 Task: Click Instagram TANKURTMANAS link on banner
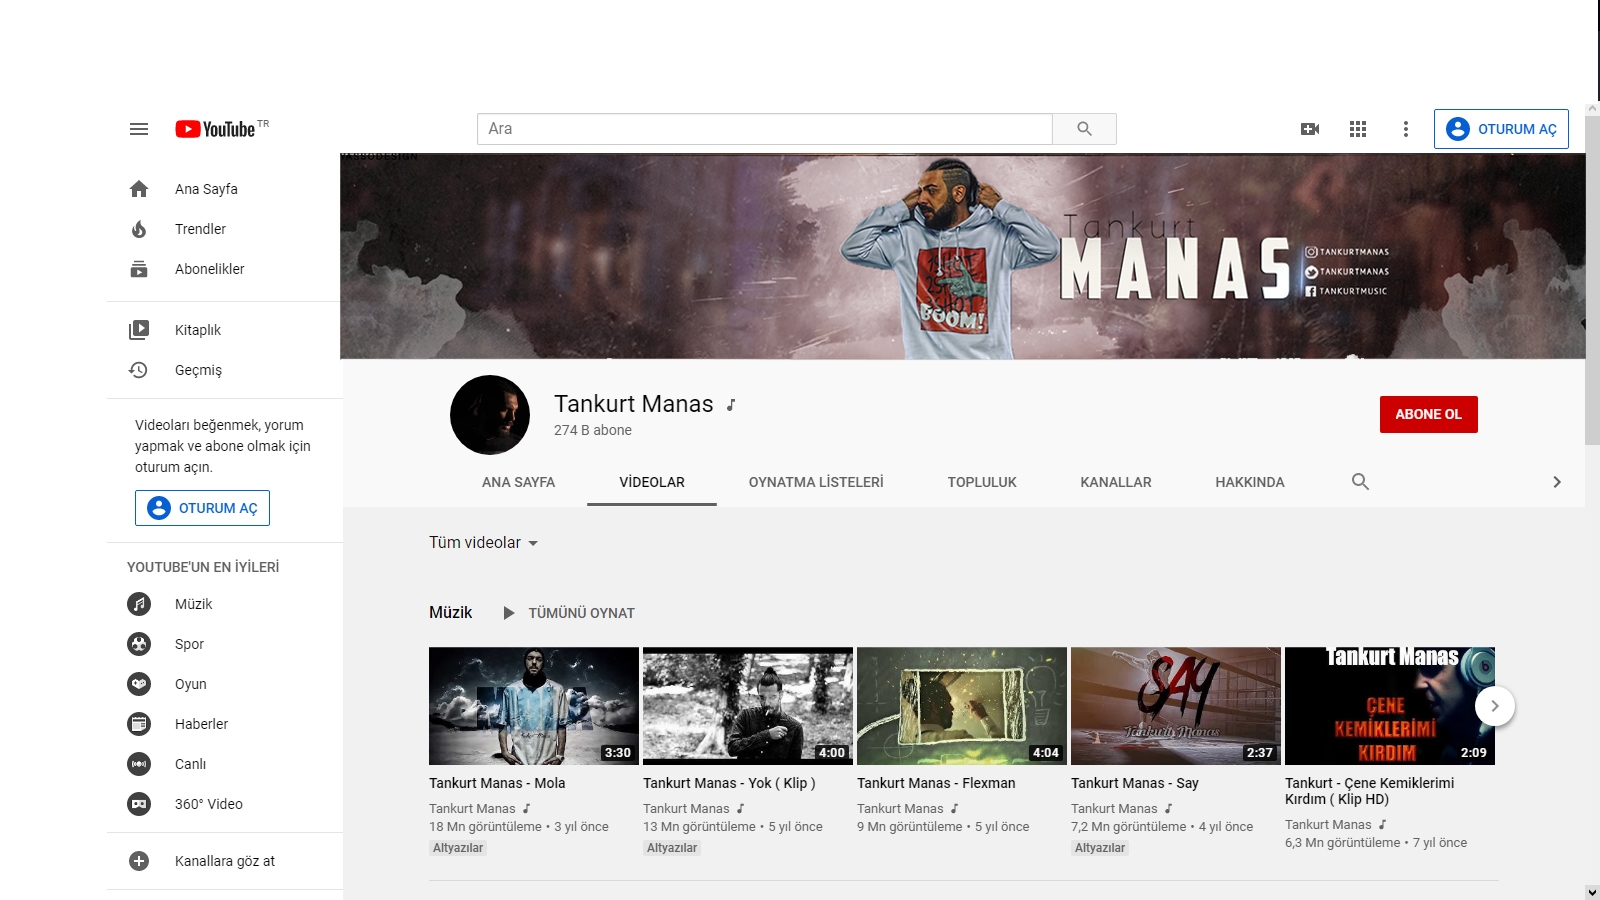tap(1347, 252)
